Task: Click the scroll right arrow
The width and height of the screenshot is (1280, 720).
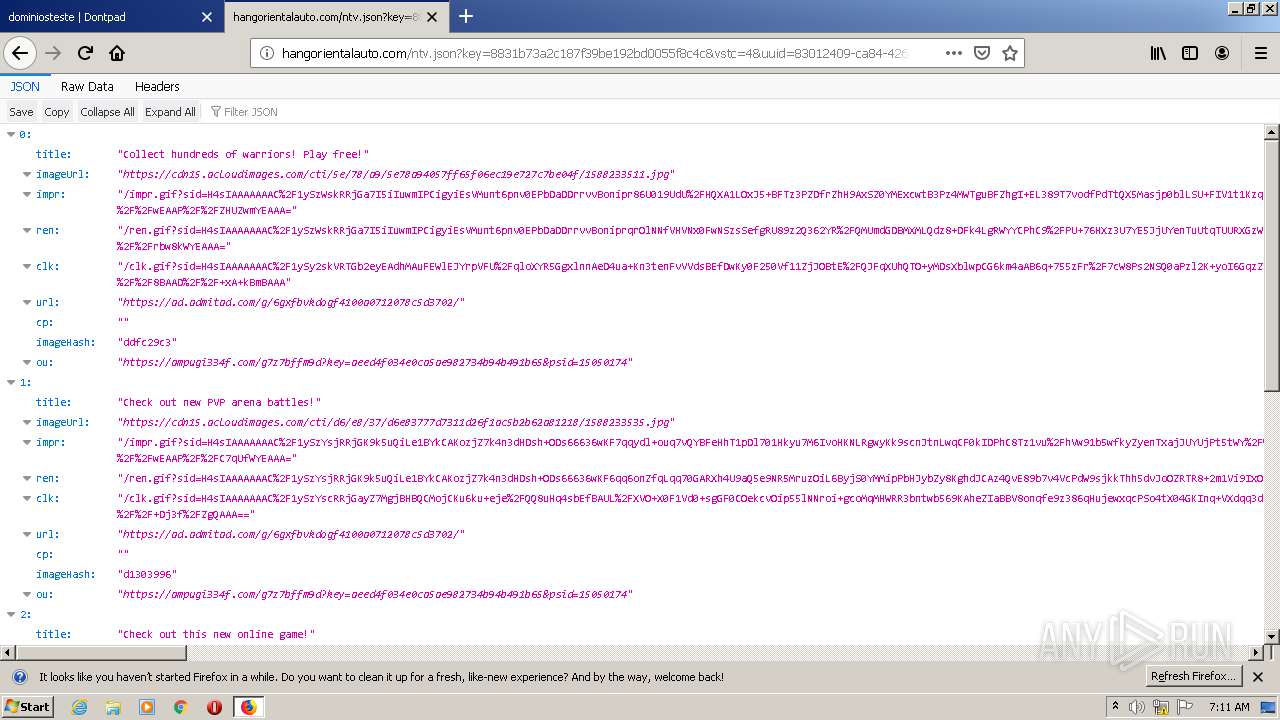Action: (x=1257, y=652)
